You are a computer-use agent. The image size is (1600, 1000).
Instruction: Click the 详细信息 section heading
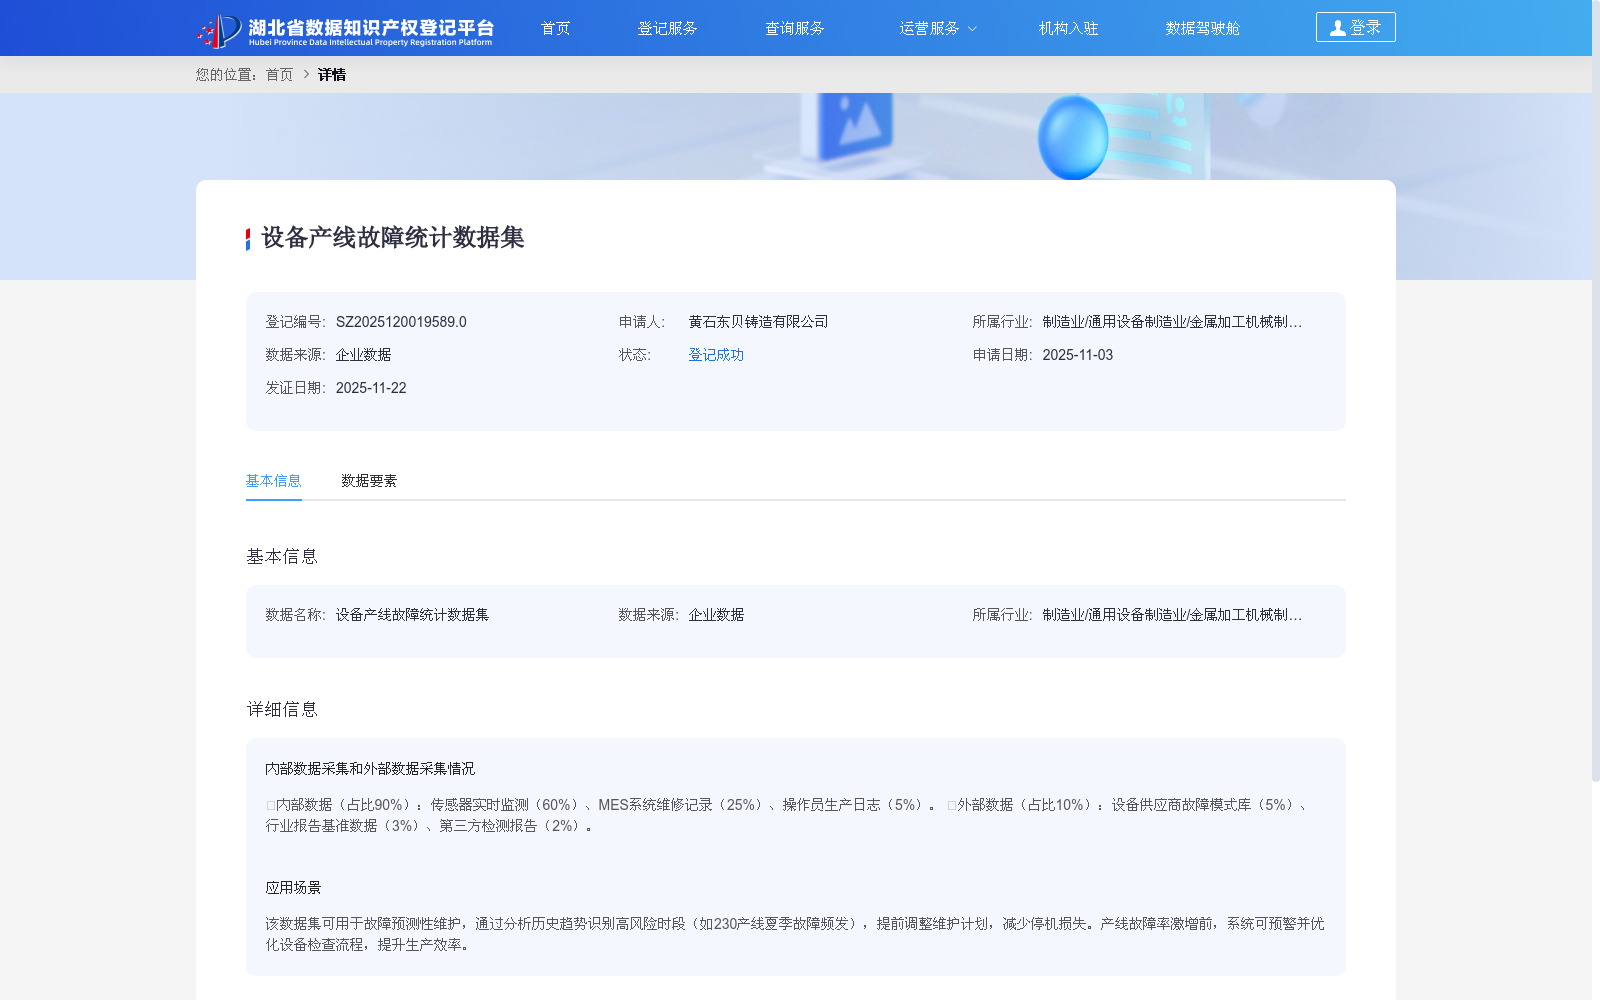(x=282, y=710)
